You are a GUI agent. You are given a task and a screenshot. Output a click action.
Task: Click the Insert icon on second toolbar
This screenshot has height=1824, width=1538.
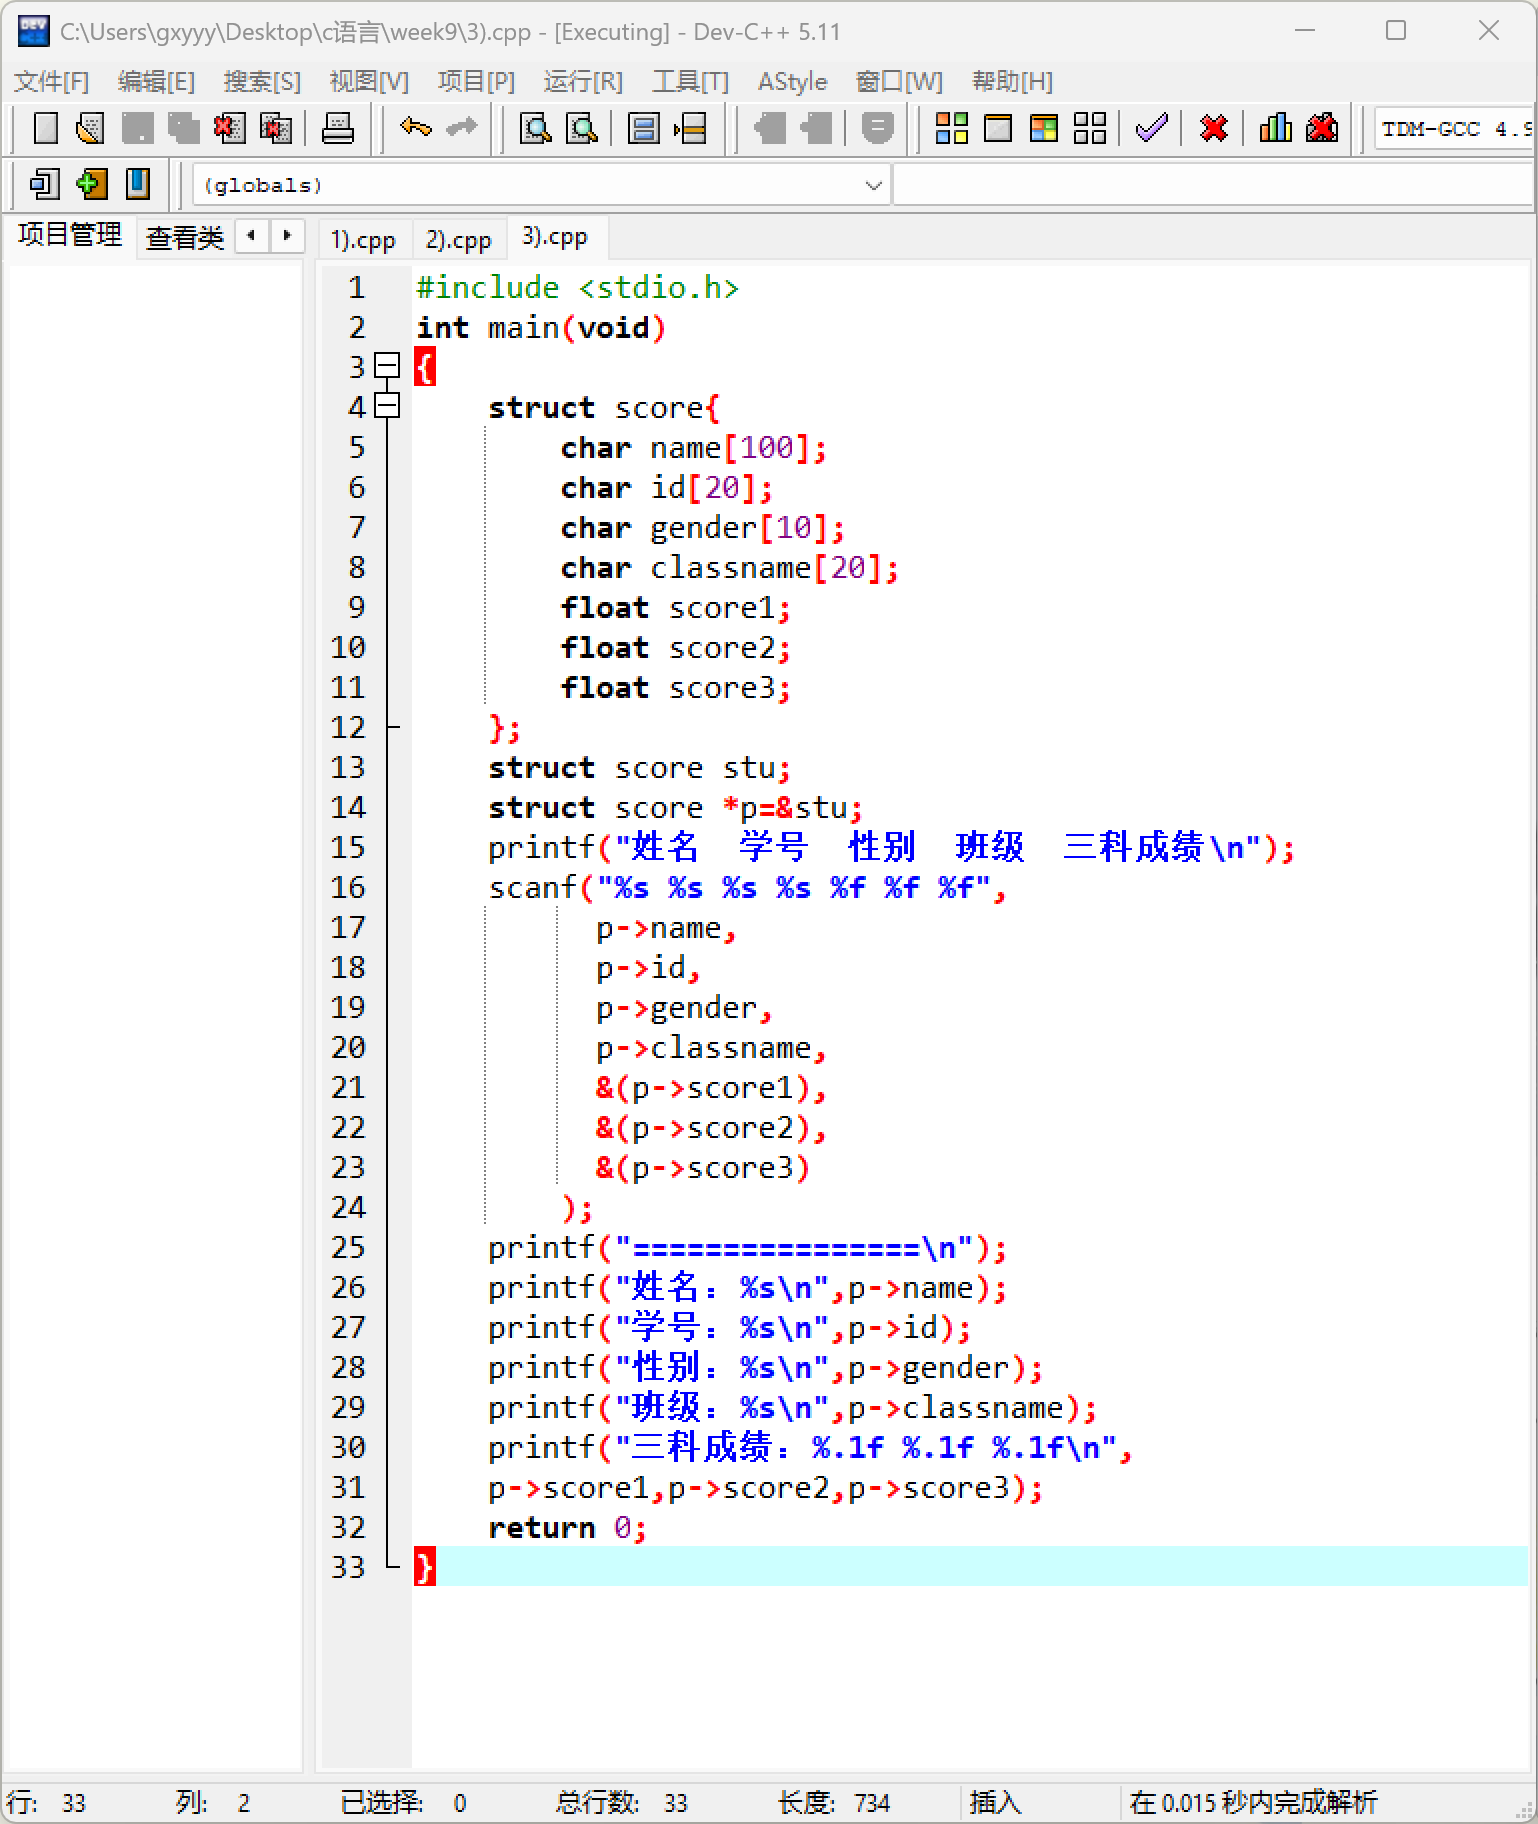pos(45,184)
